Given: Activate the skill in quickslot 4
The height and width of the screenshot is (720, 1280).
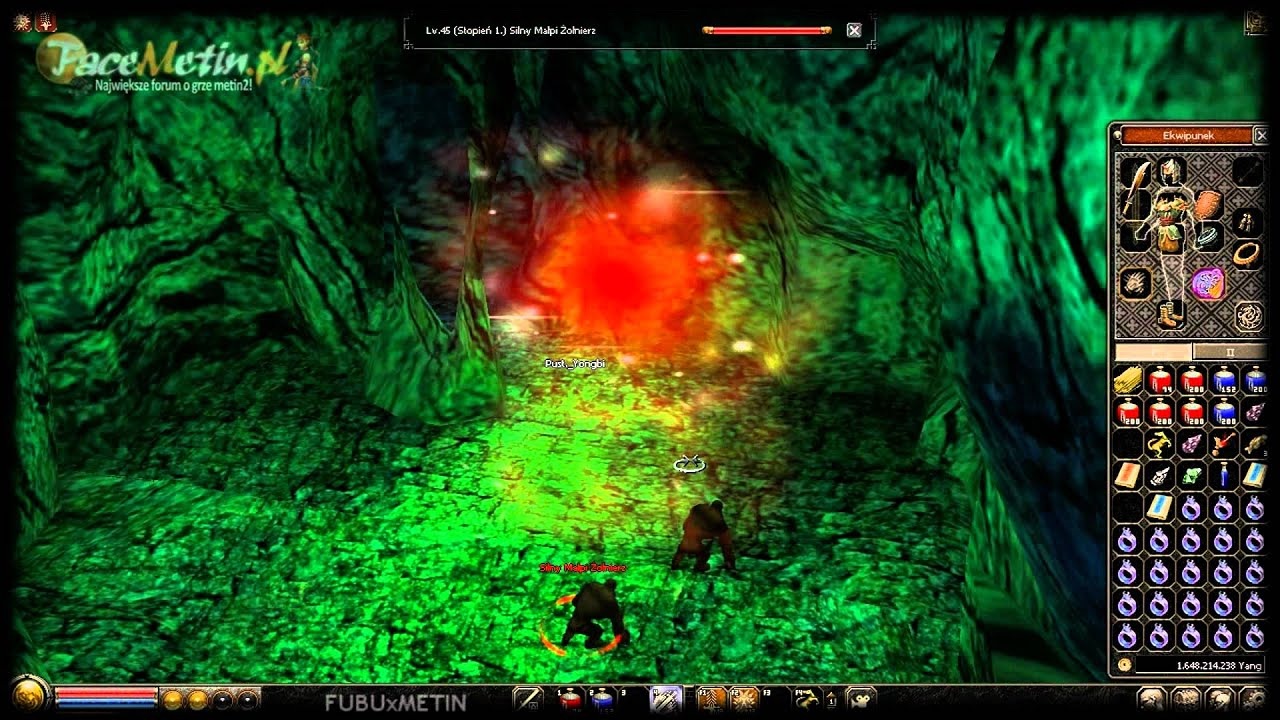Looking at the screenshot, I should click(666, 700).
